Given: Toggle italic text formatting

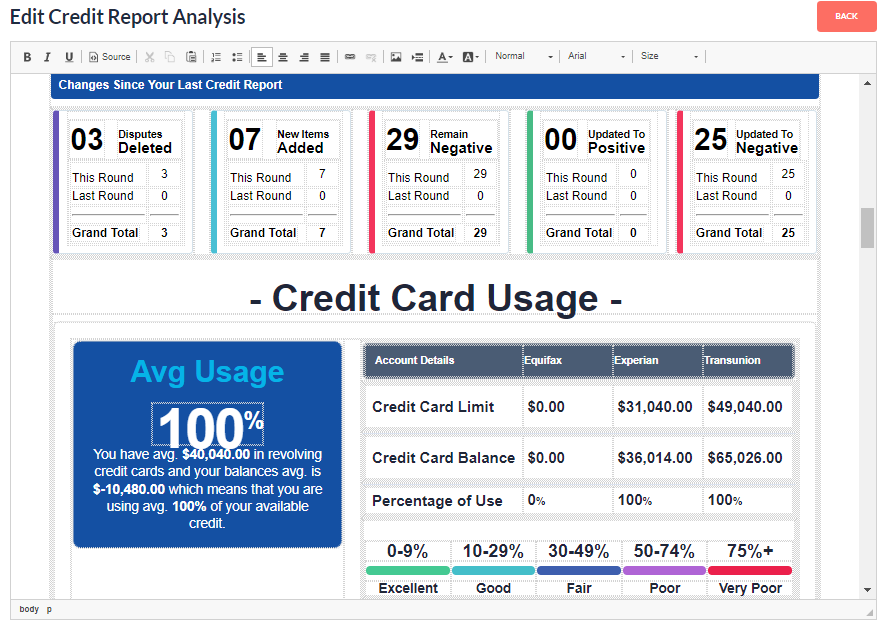Looking at the screenshot, I should (47, 57).
